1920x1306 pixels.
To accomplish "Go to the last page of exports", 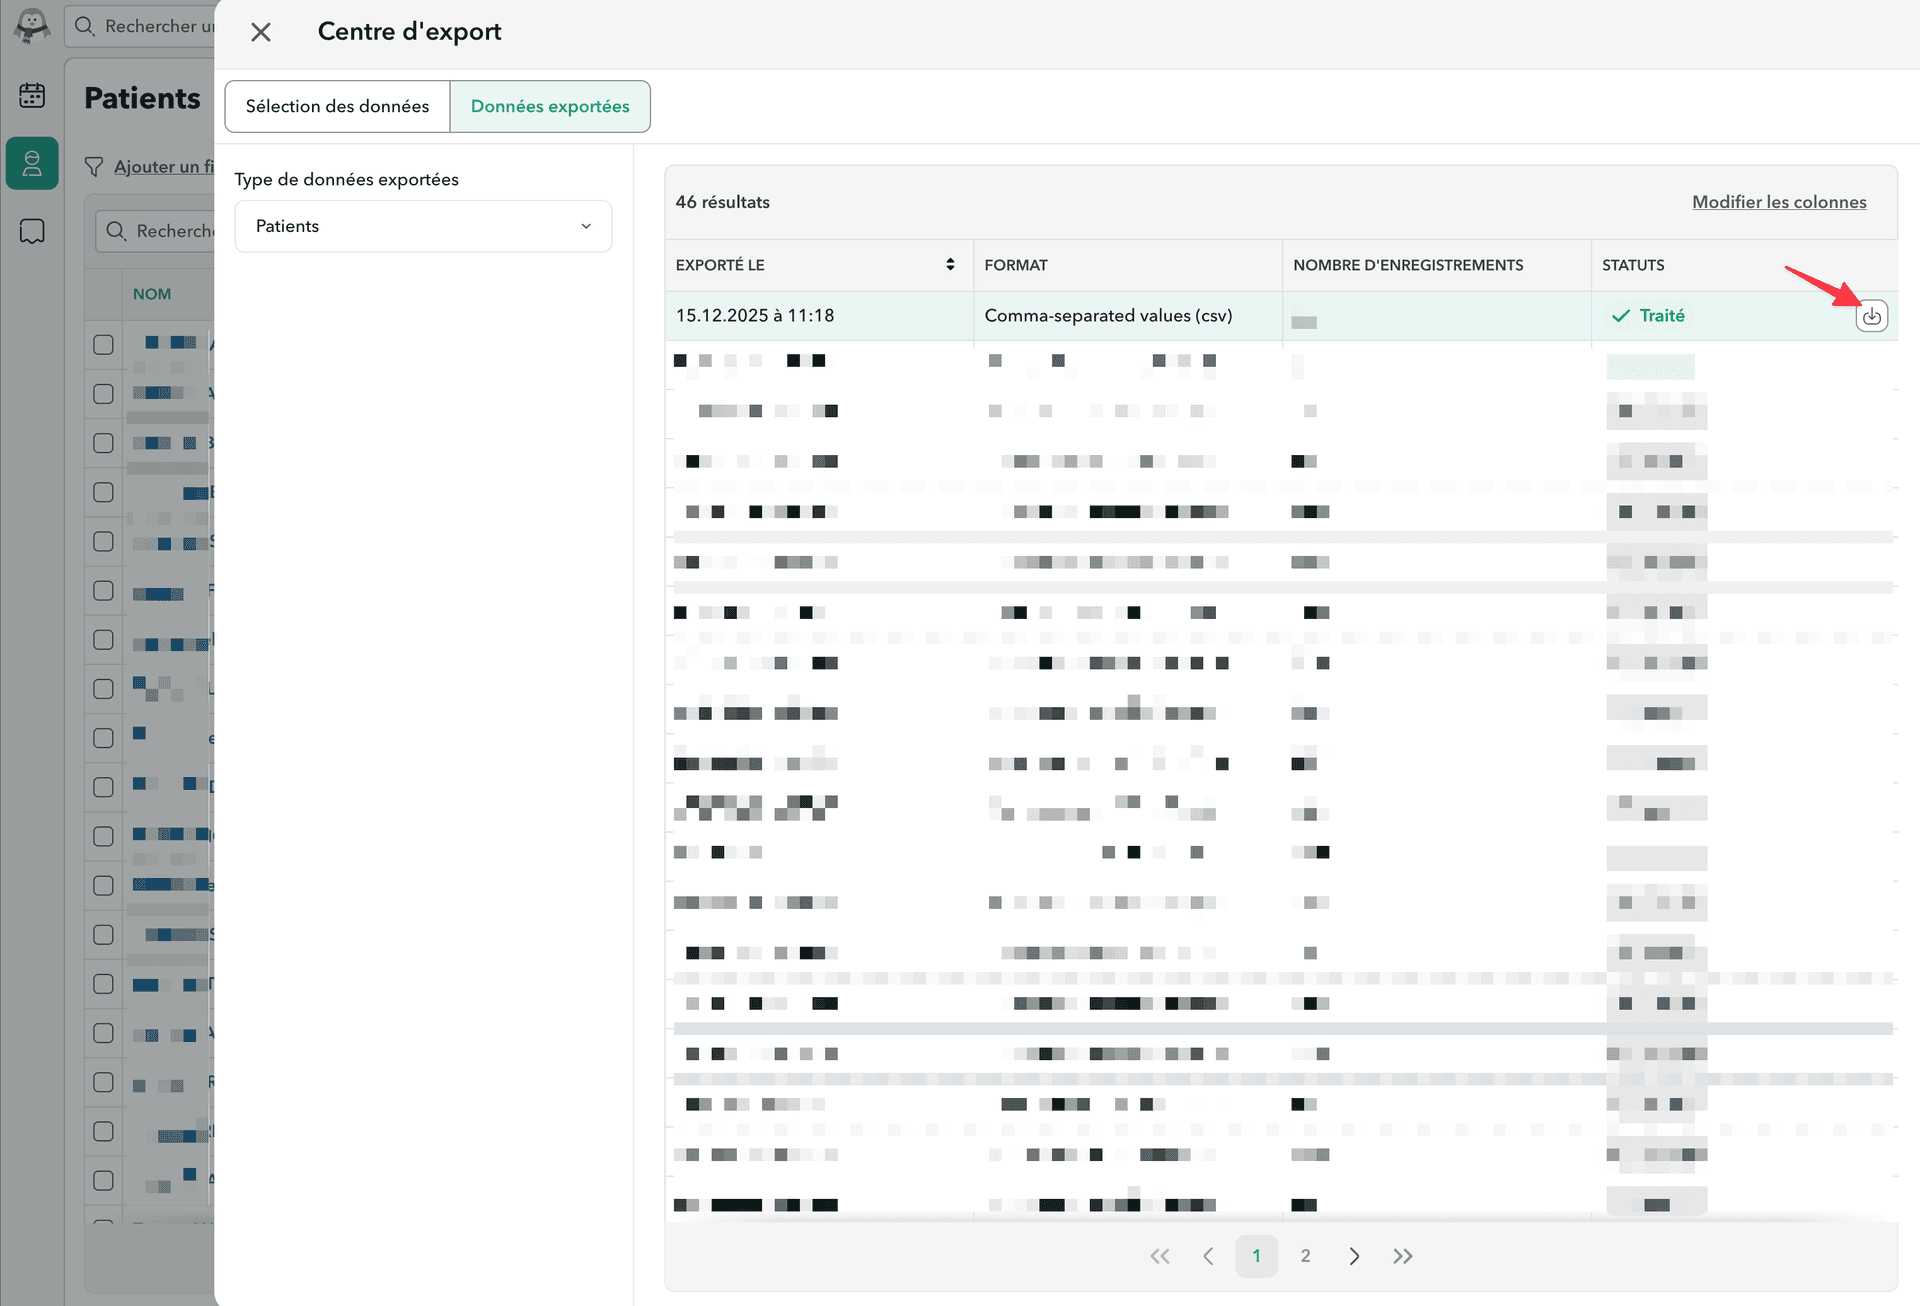I will tap(1402, 1256).
